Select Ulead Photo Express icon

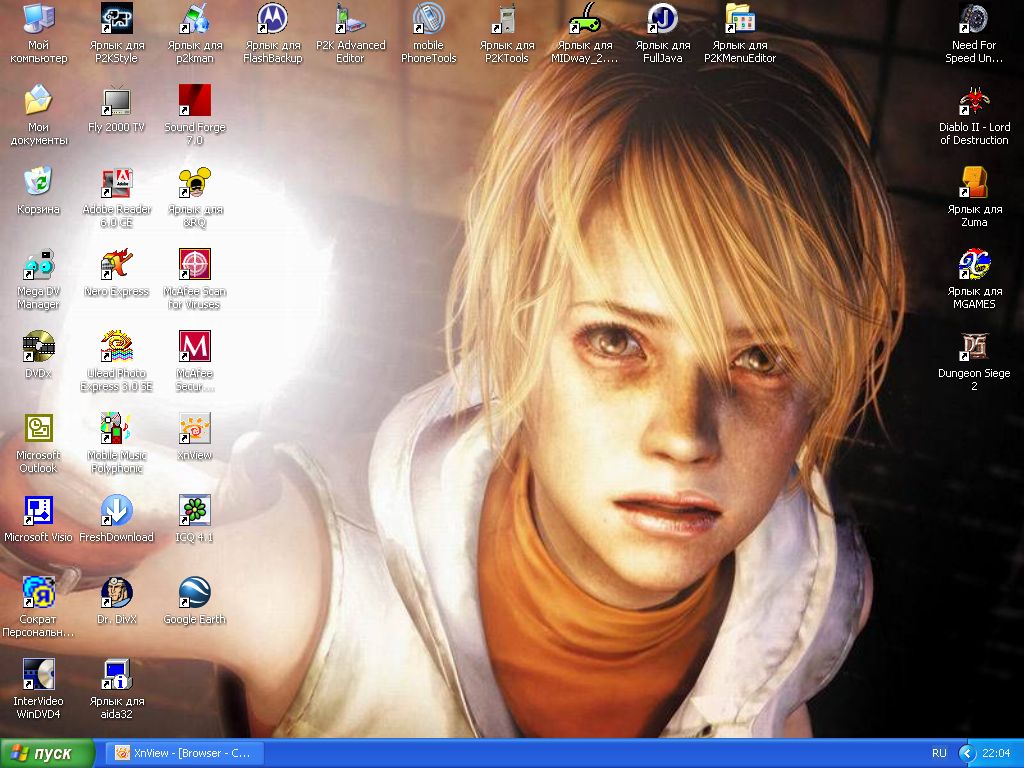116,346
